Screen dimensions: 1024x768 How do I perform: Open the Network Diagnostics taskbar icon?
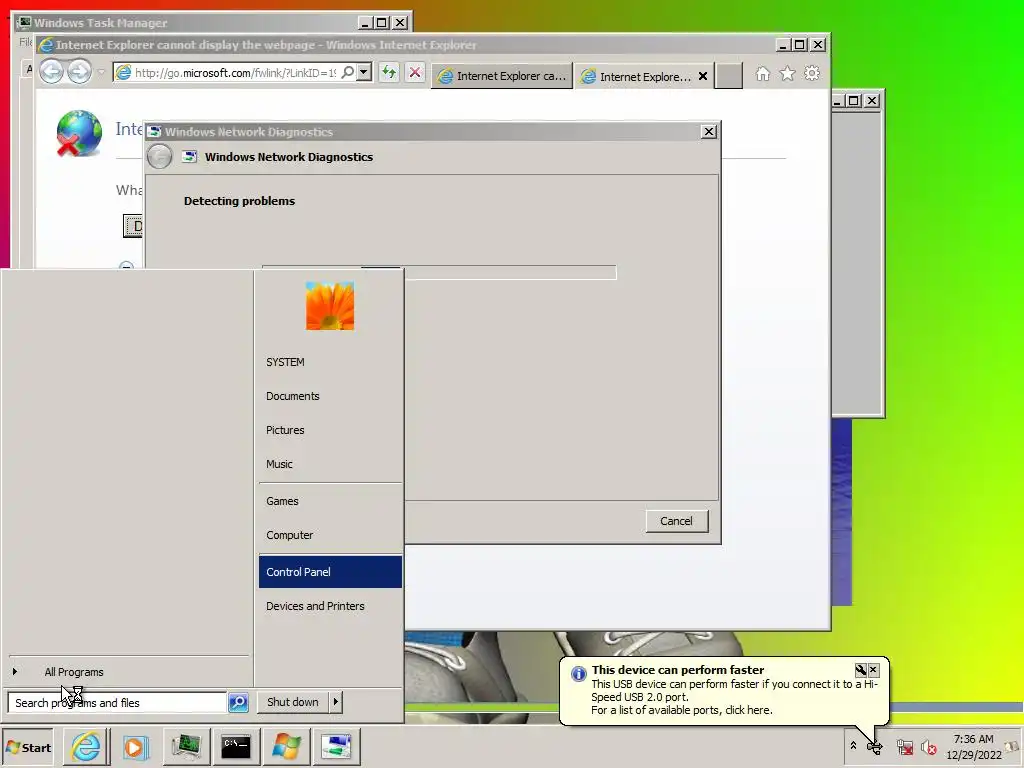click(x=336, y=746)
